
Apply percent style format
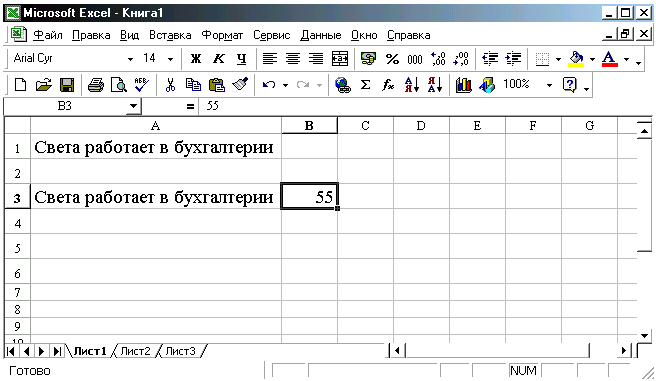point(392,59)
